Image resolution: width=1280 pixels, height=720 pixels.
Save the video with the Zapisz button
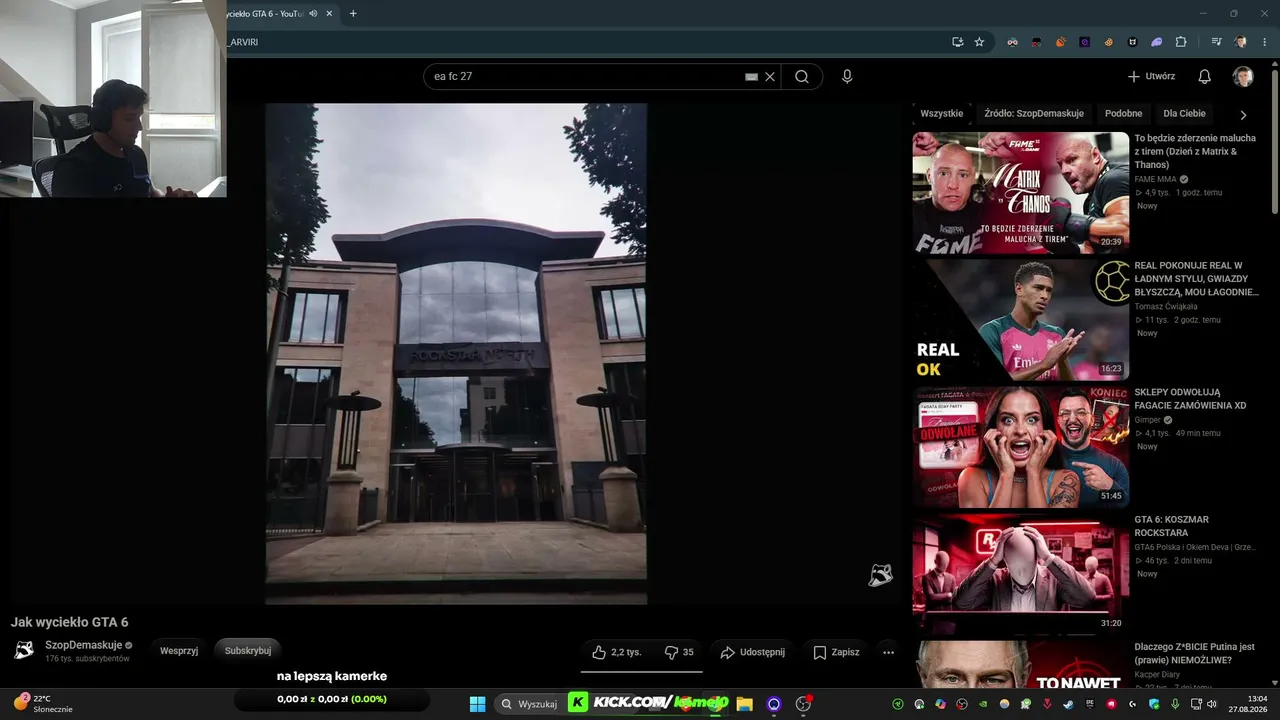tap(836, 652)
